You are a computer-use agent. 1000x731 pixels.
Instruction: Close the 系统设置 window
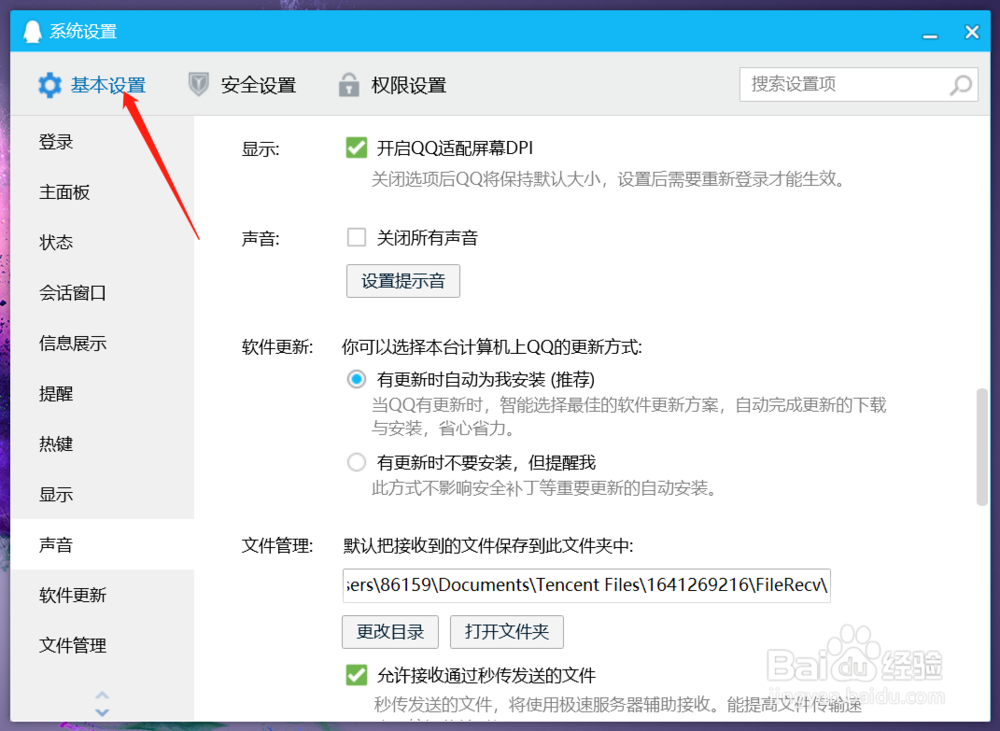972,32
